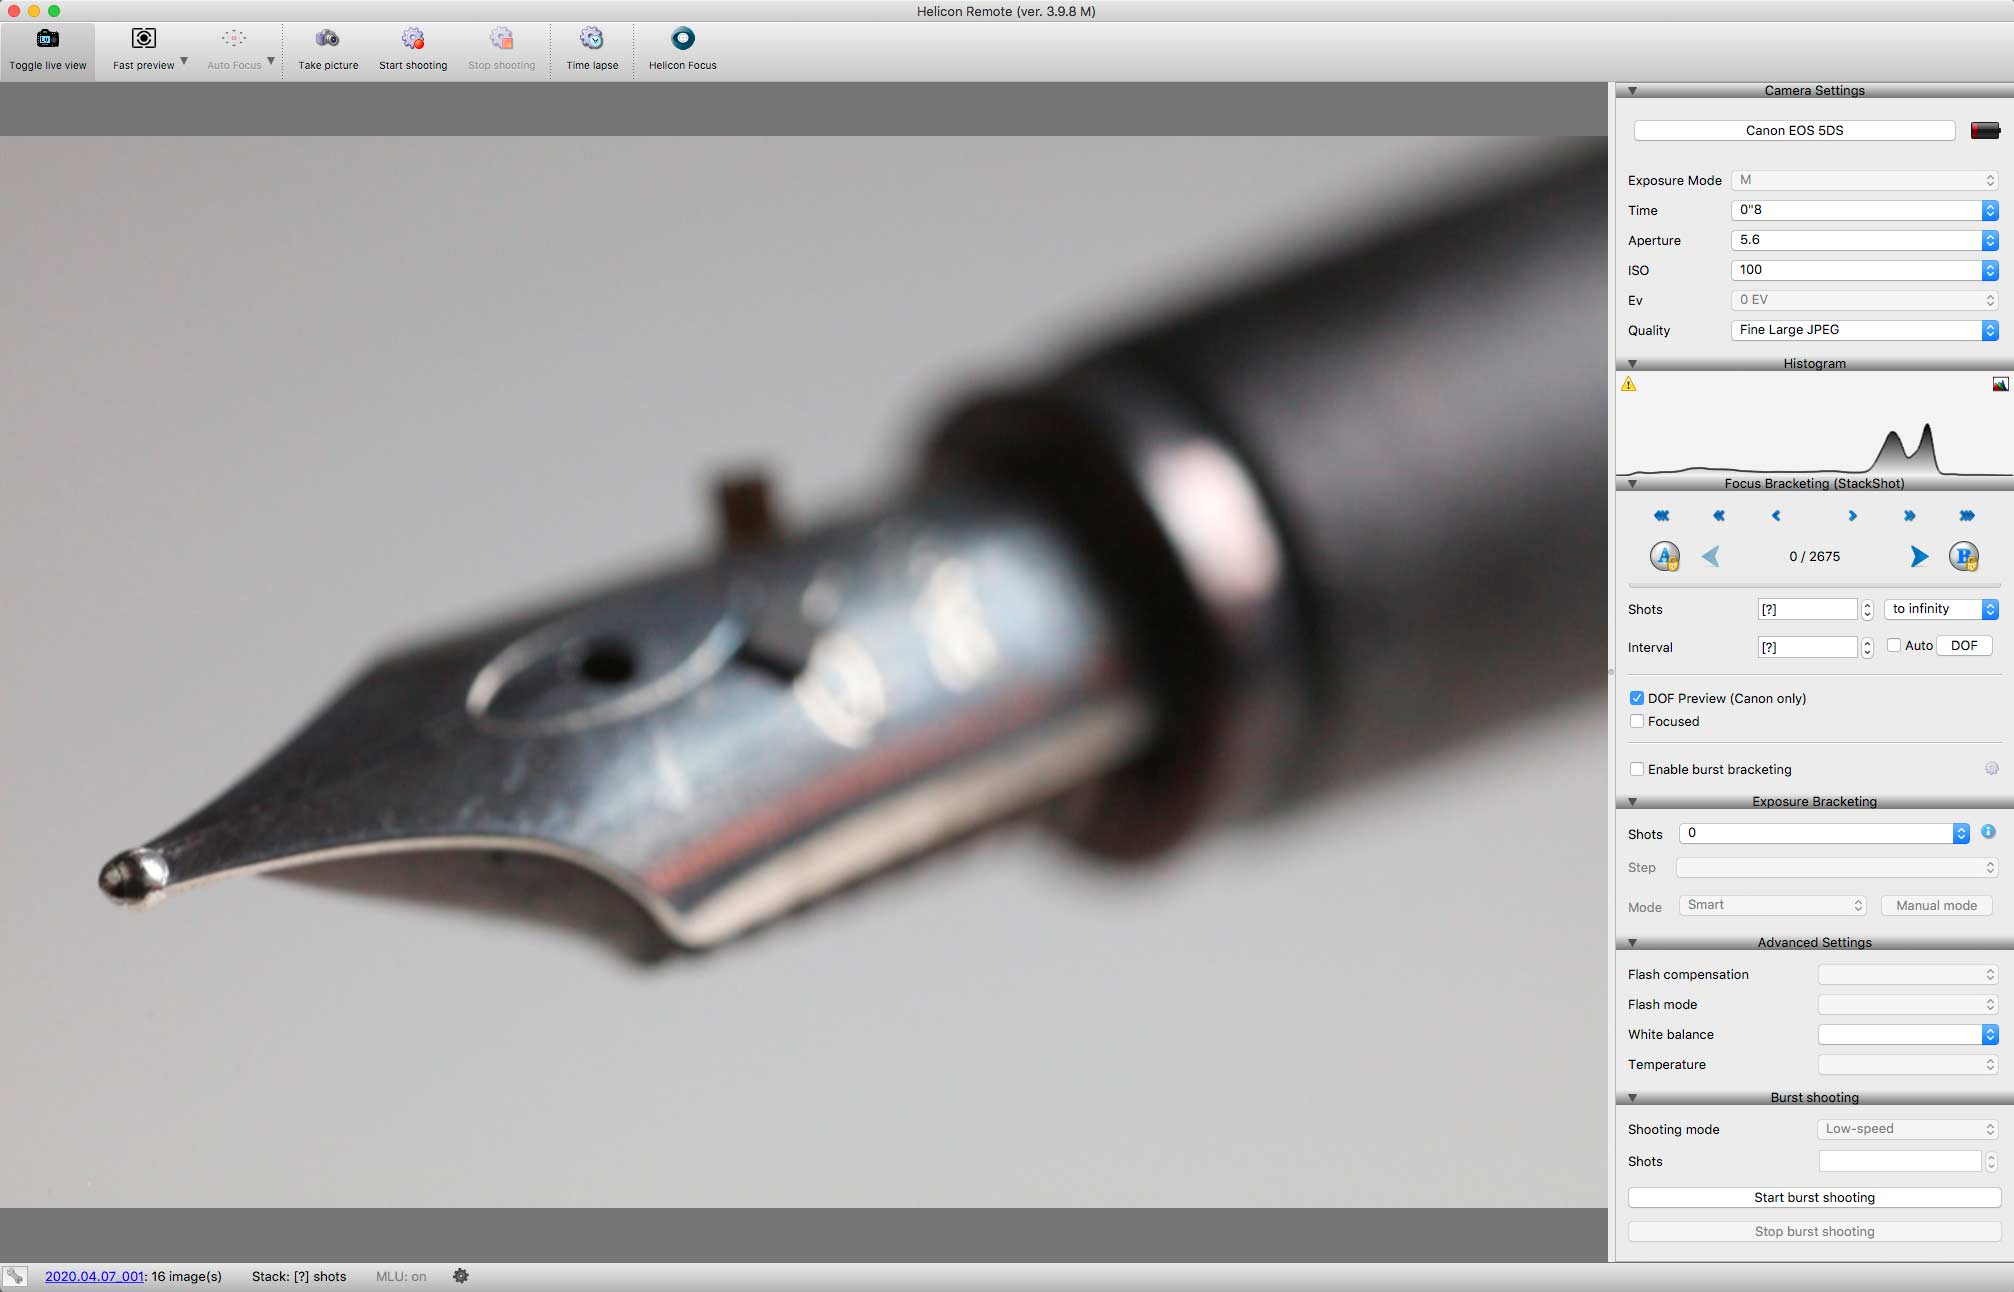The image size is (2014, 1292).
Task: Open the Quality dropdown
Action: pyautogui.click(x=1864, y=330)
